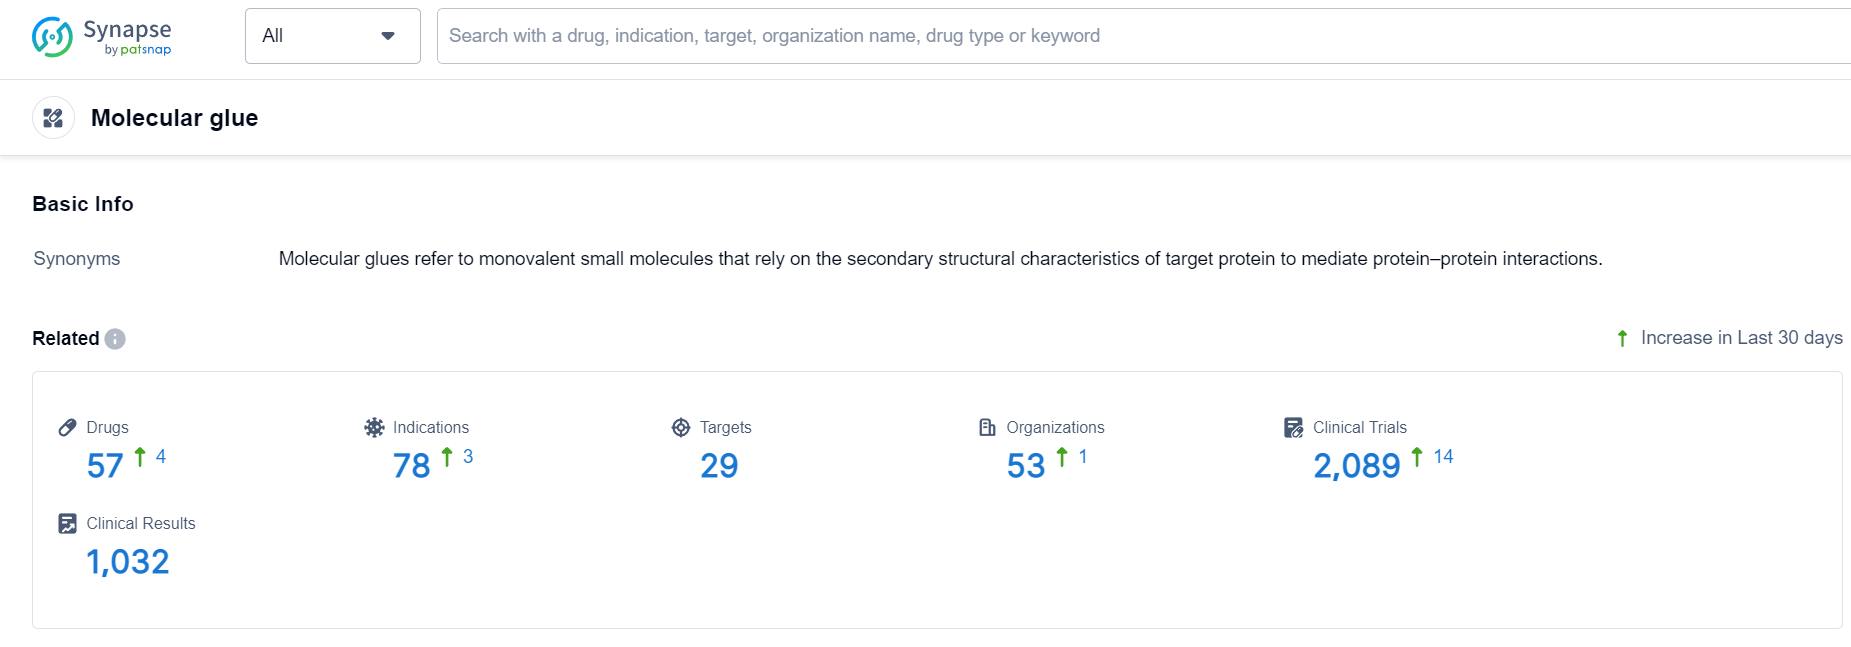Click the Indications virus icon
Image resolution: width=1851 pixels, height=647 pixels.
click(374, 428)
